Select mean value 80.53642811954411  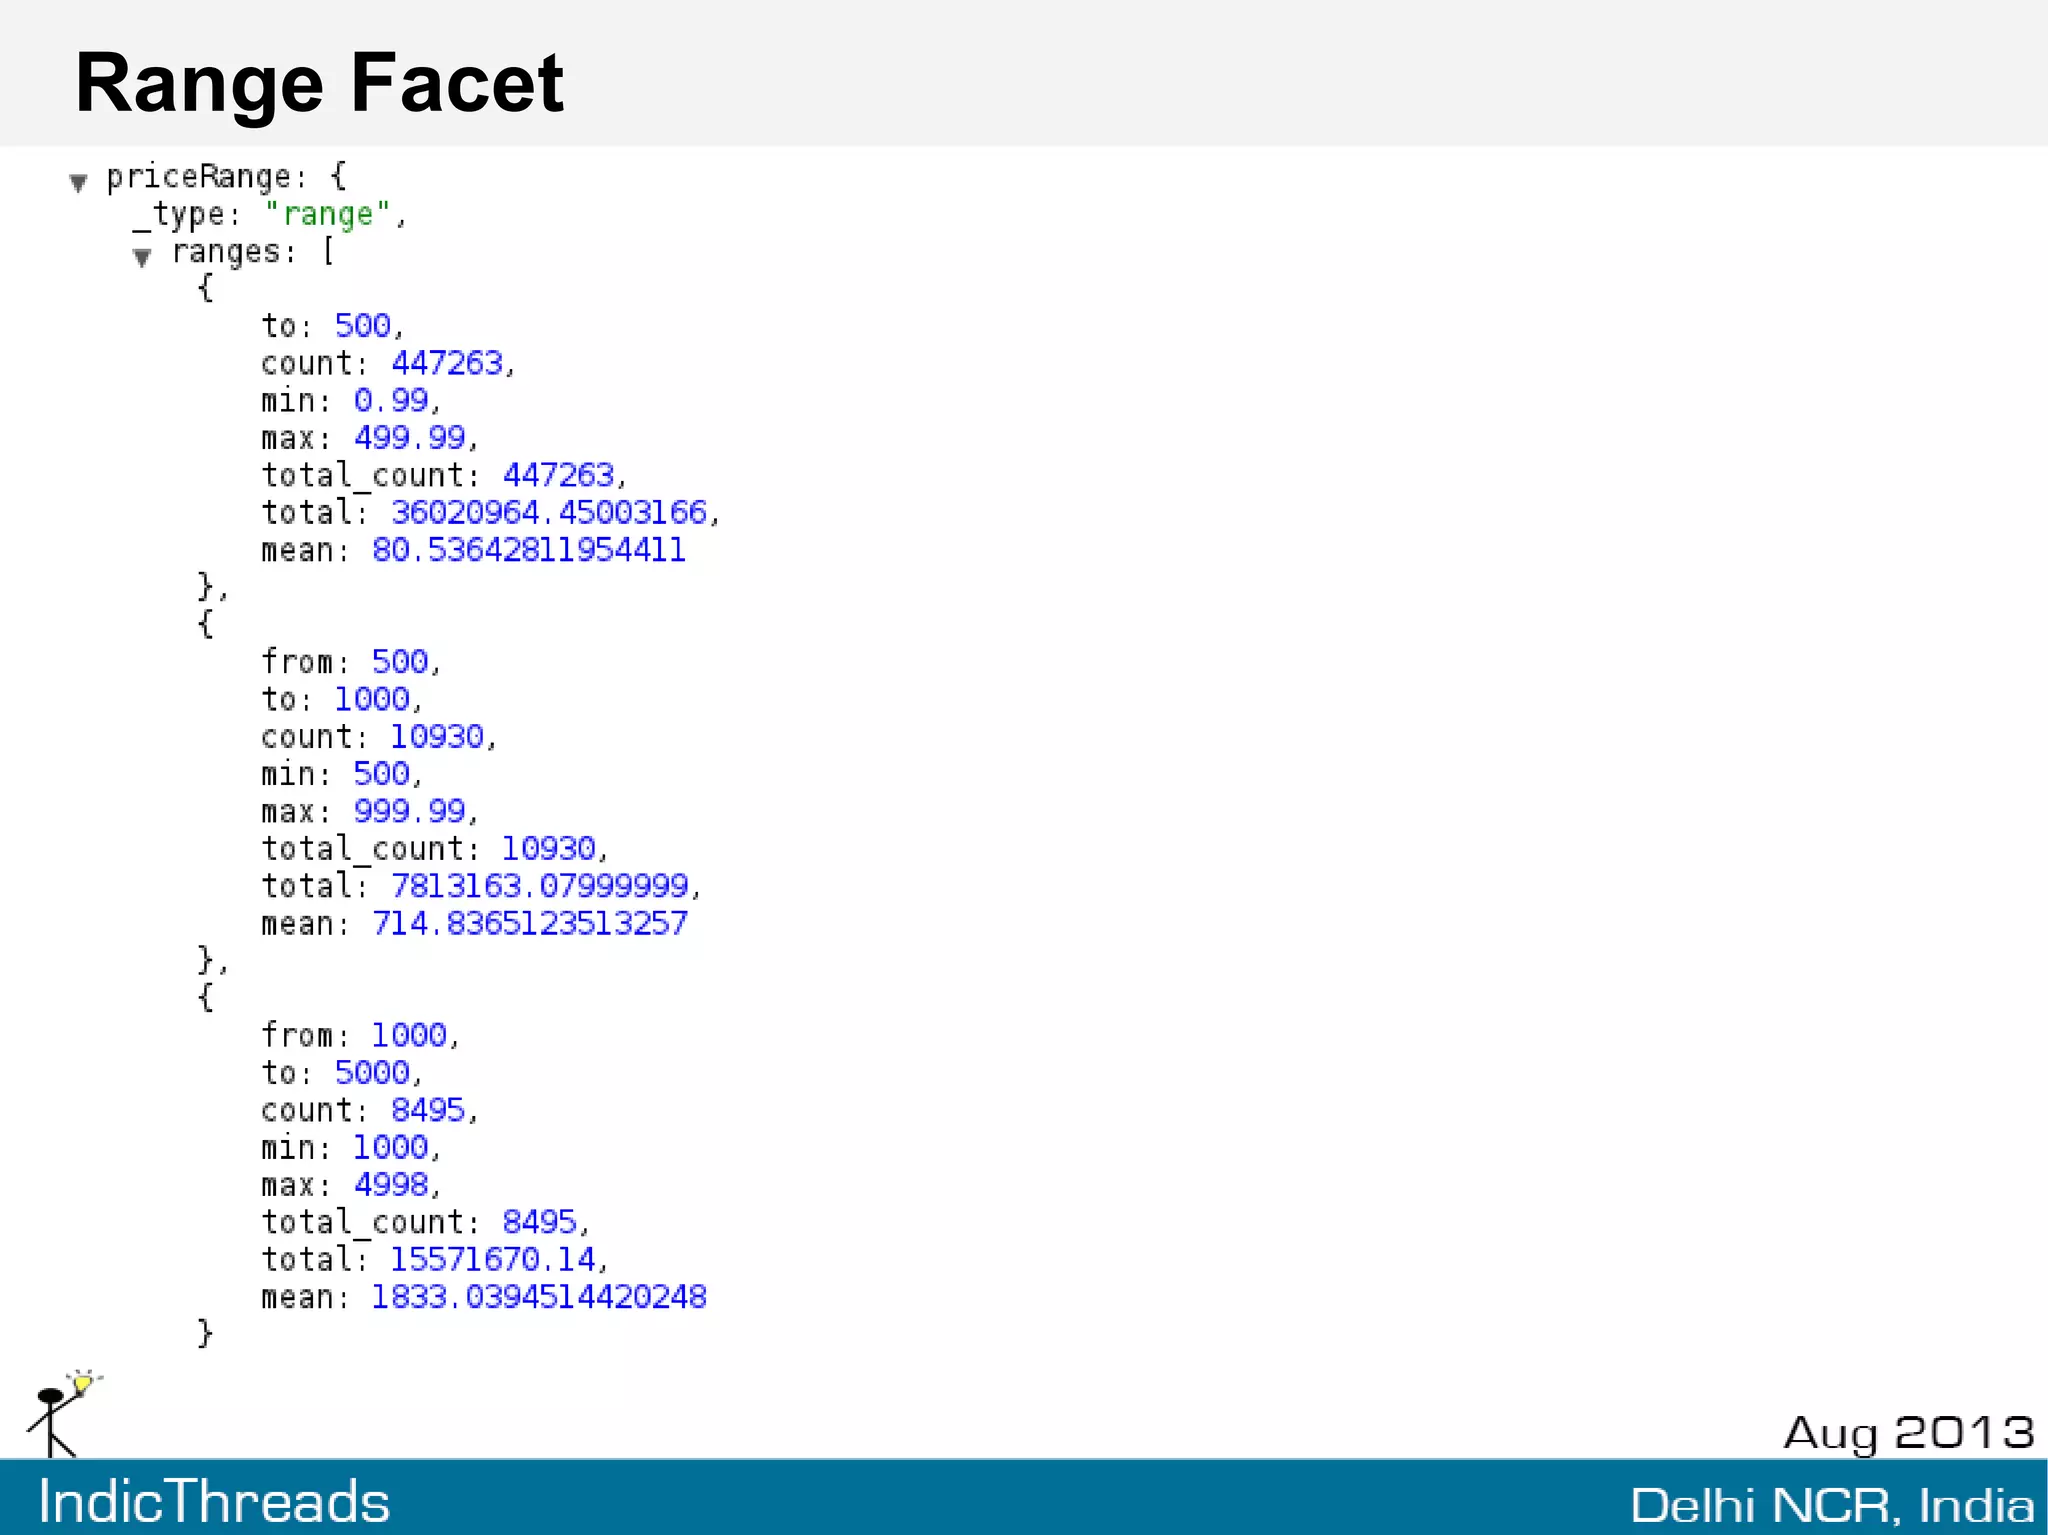(529, 549)
